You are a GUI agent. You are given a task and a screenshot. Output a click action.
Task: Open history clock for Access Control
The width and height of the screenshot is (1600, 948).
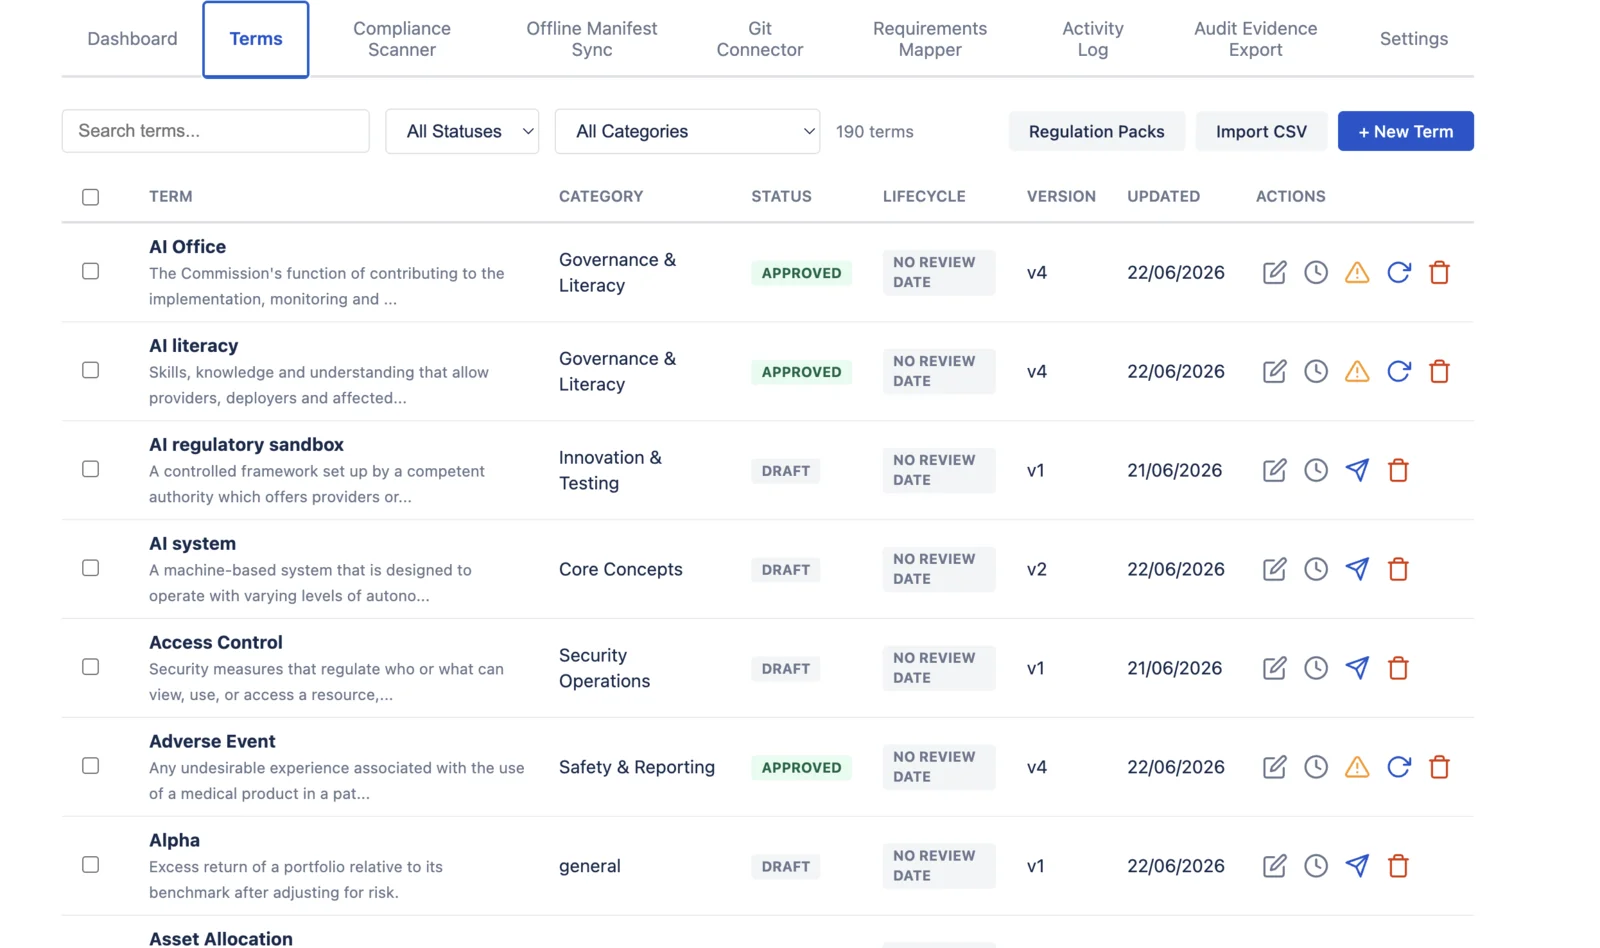(x=1316, y=668)
